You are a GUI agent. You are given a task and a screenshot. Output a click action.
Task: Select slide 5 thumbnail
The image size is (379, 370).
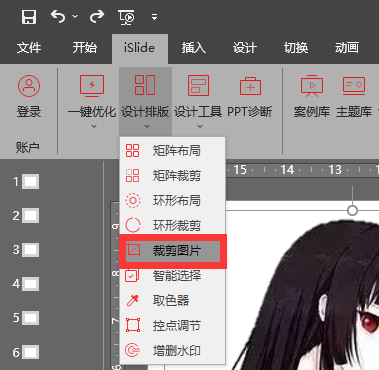point(31,318)
